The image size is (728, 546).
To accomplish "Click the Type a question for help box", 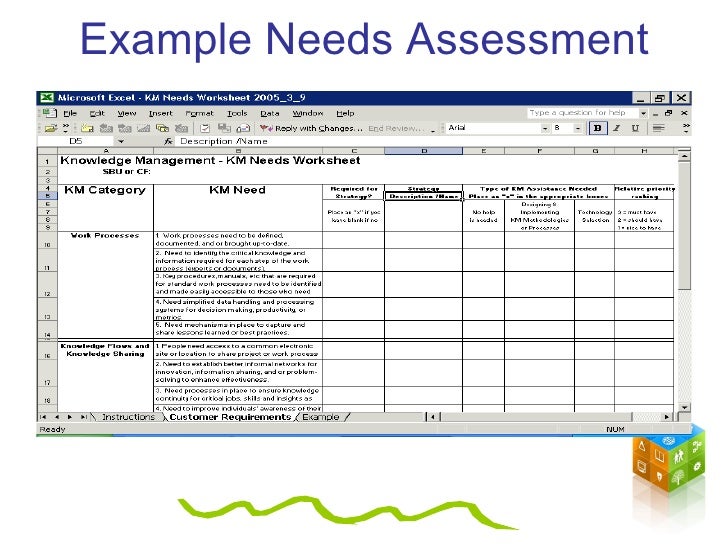I will click(582, 113).
